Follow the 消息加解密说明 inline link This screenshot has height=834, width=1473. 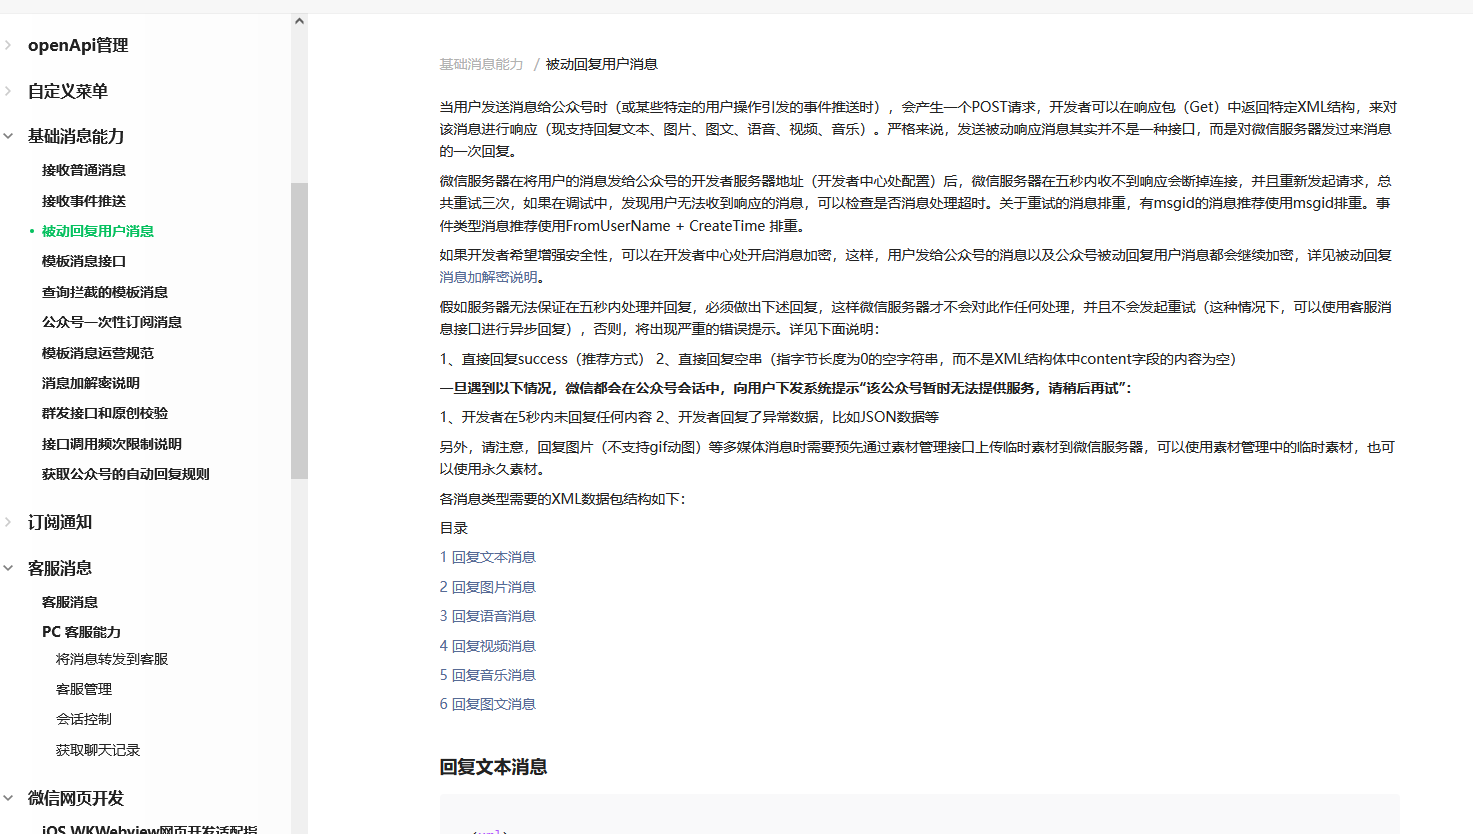point(489,277)
